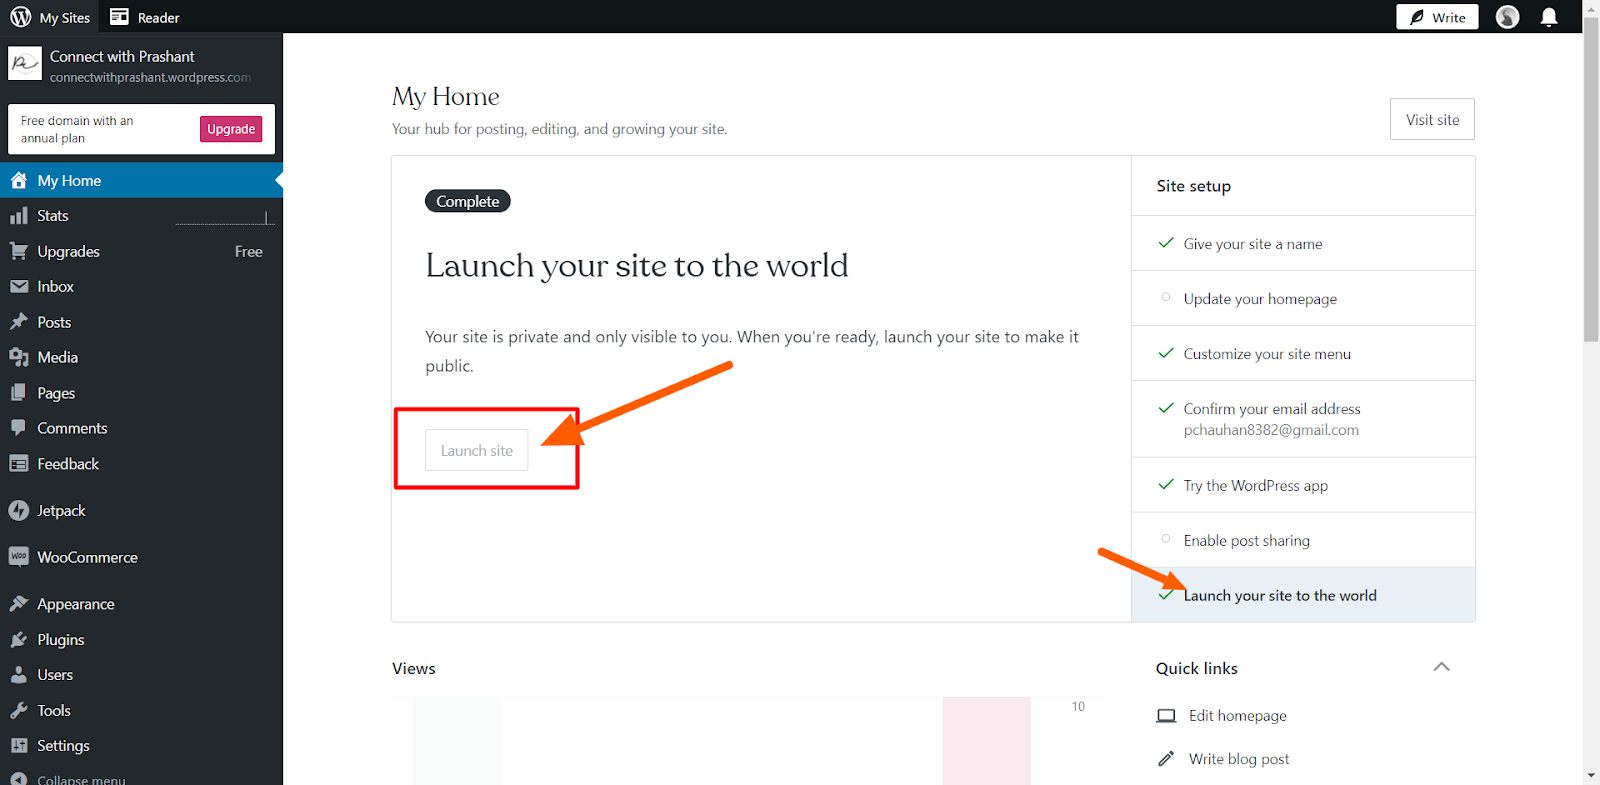Click the Stats bar chart icon
The image size is (1600, 785).
(18, 216)
